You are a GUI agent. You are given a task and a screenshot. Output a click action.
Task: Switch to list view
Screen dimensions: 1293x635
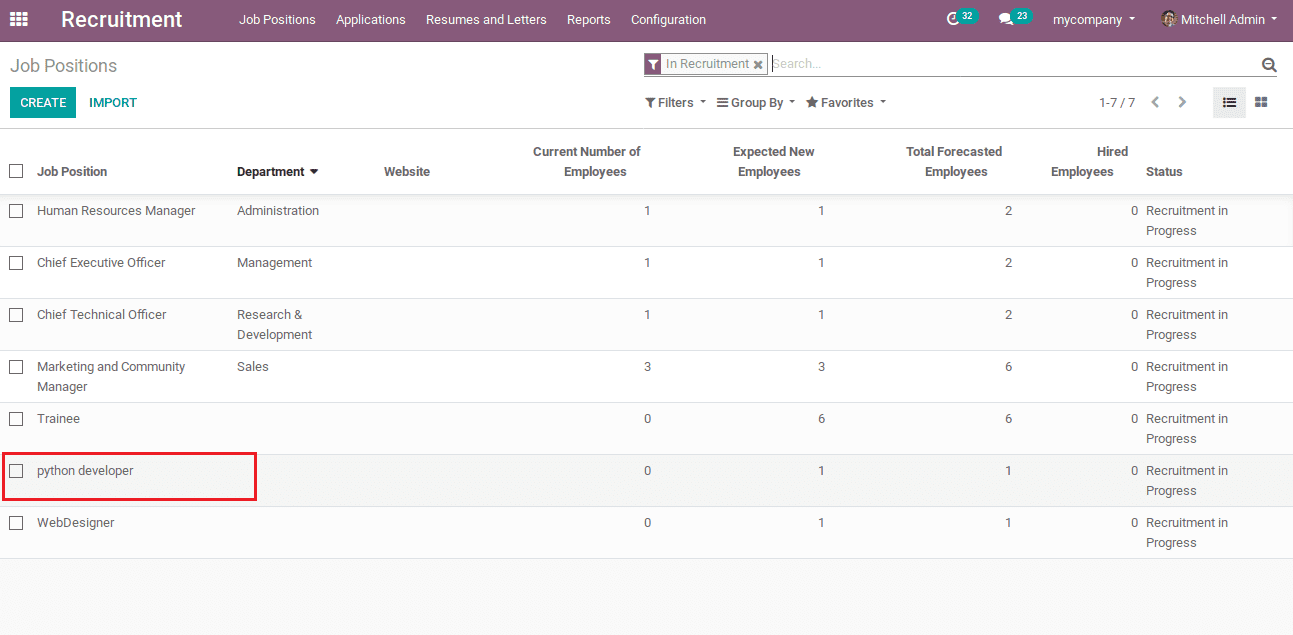coord(1229,102)
